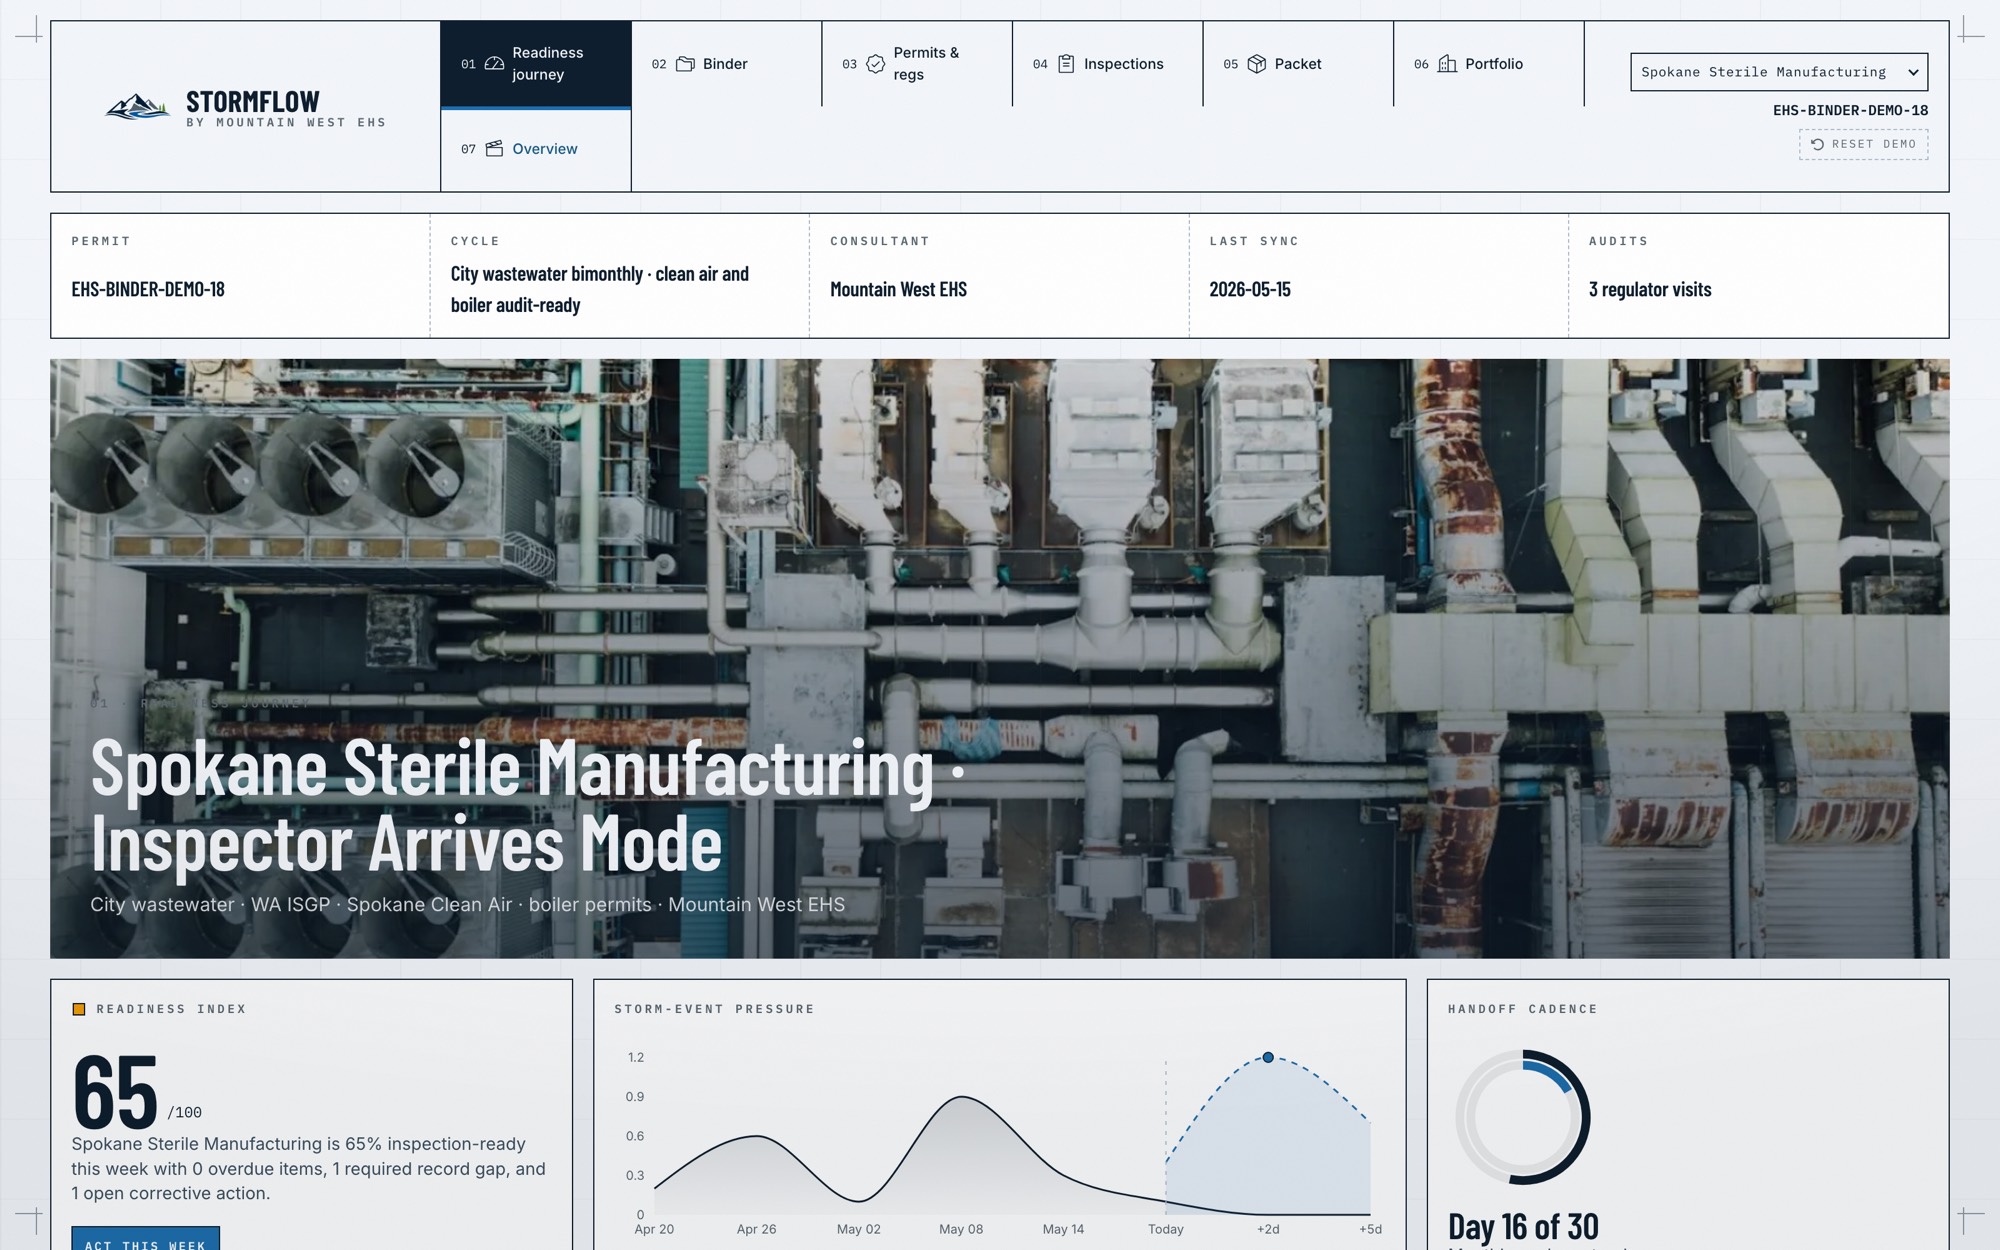
Task: Click the May 08 label on chart axis
Action: [961, 1229]
